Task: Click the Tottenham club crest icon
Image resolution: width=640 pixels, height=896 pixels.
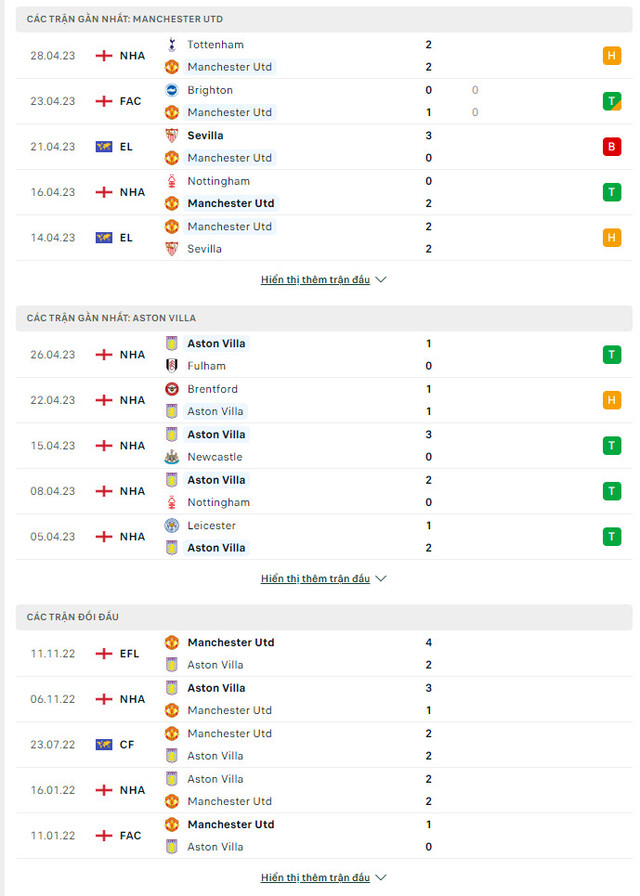Action: coord(171,45)
